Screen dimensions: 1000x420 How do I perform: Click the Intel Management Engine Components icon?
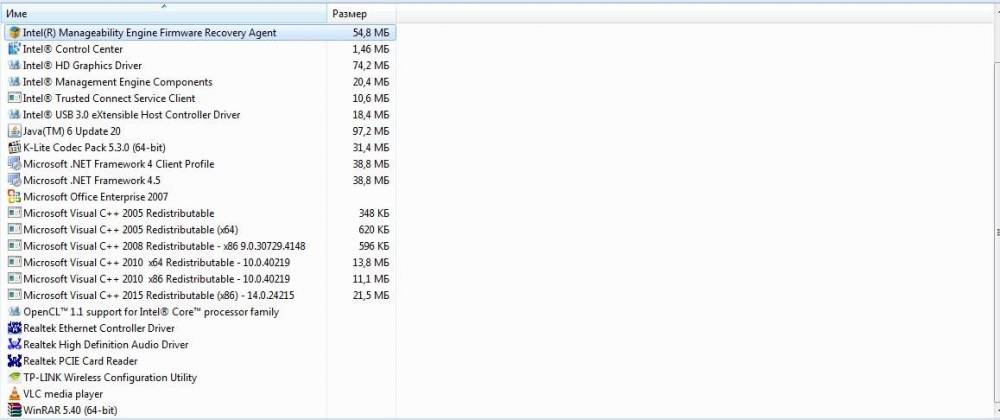(x=14, y=82)
